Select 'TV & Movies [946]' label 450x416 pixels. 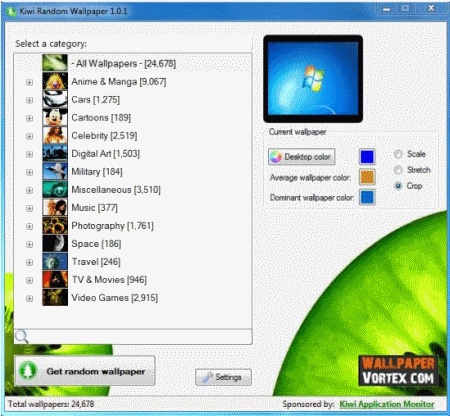coord(109,280)
